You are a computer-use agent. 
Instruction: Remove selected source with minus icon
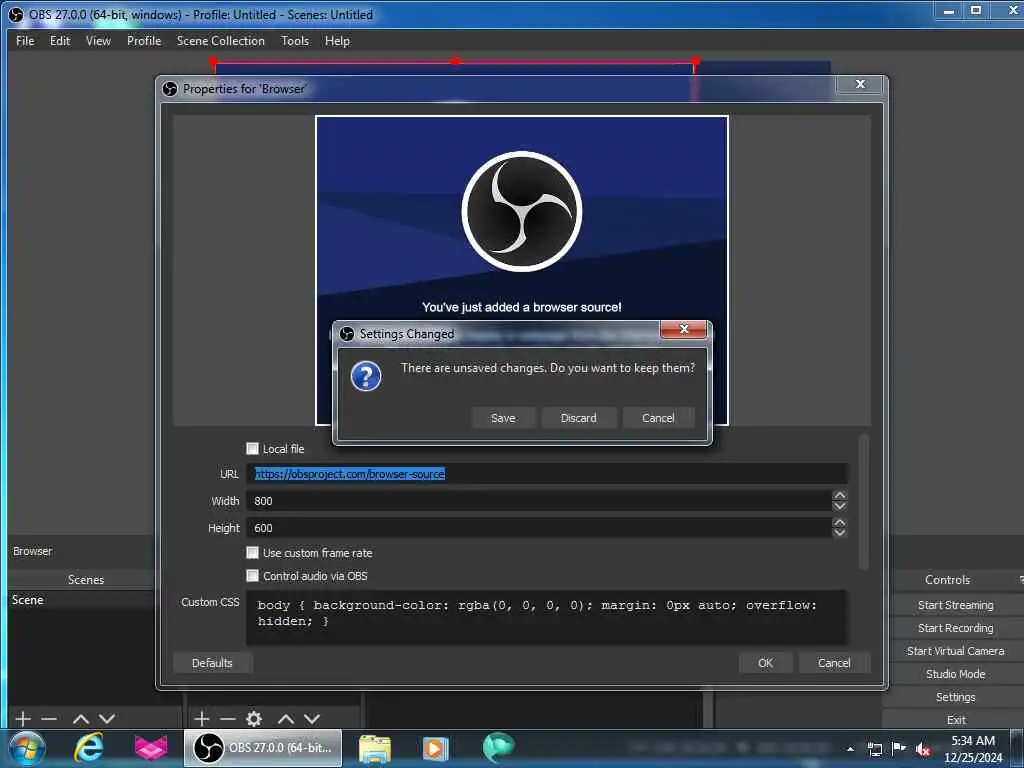pyautogui.click(x=228, y=719)
